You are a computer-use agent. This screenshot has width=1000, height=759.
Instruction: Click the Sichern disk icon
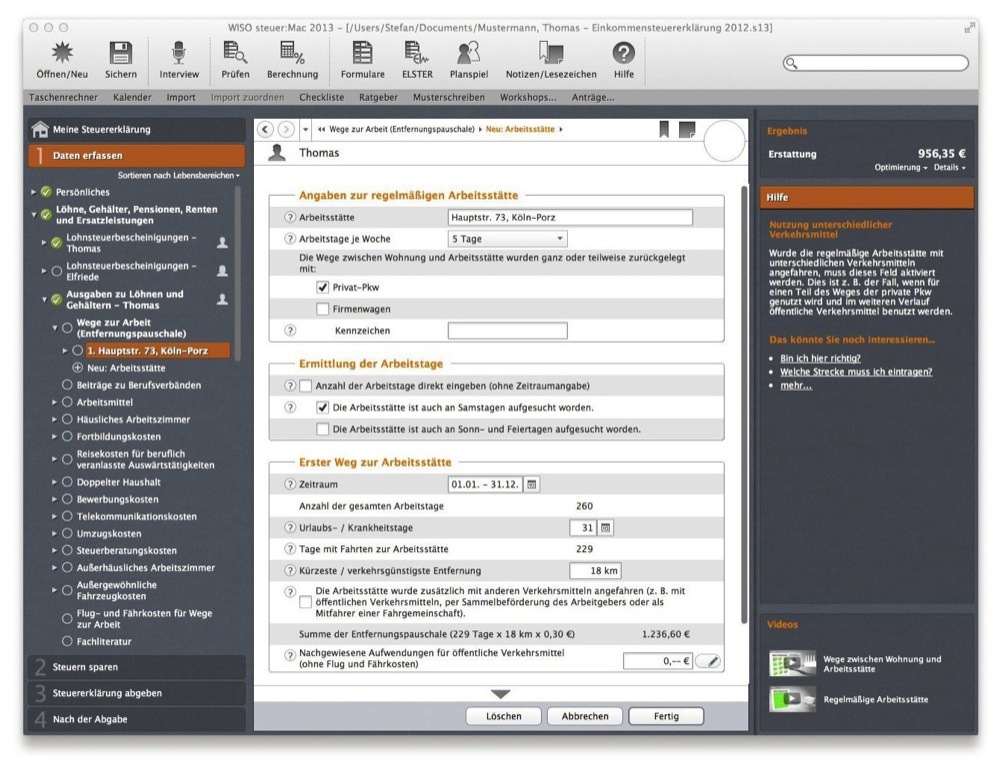point(120,55)
